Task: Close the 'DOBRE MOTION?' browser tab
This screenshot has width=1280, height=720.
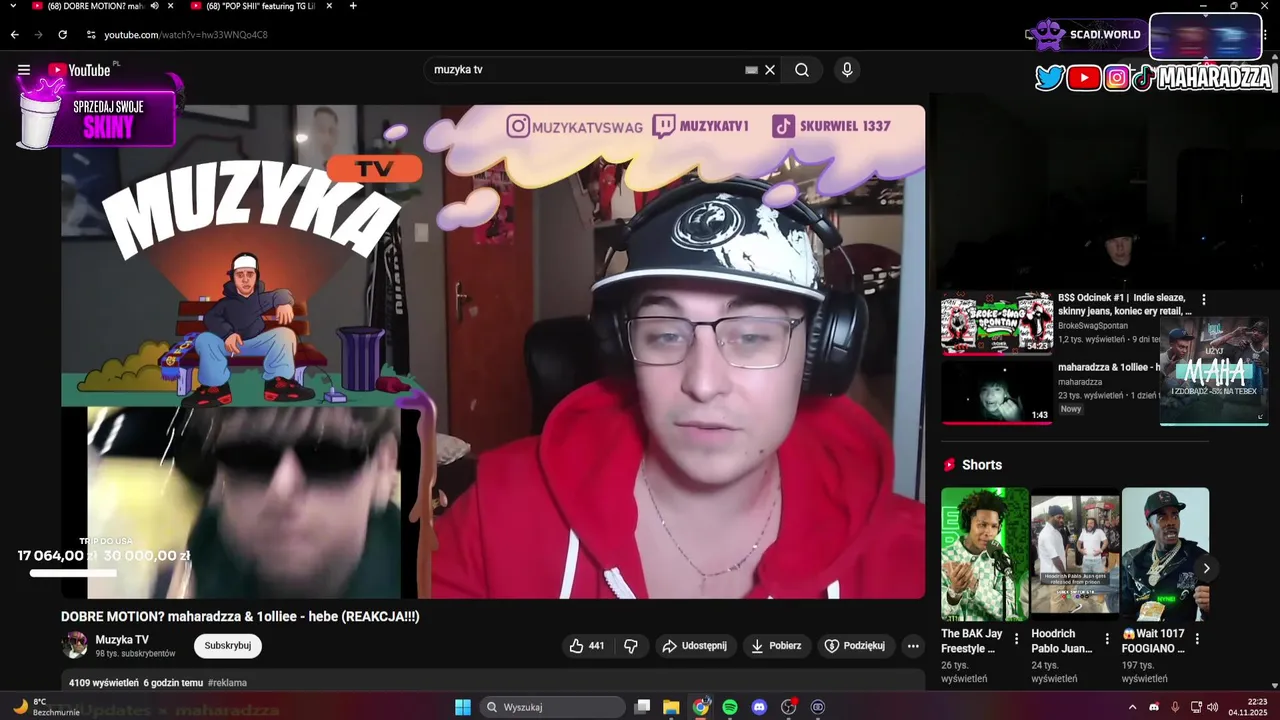Action: [x=171, y=6]
